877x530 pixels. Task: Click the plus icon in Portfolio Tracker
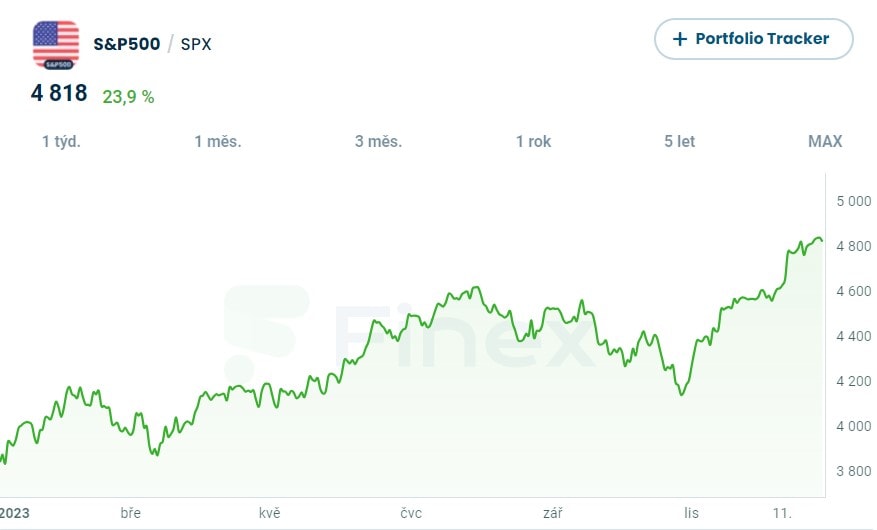(680, 39)
